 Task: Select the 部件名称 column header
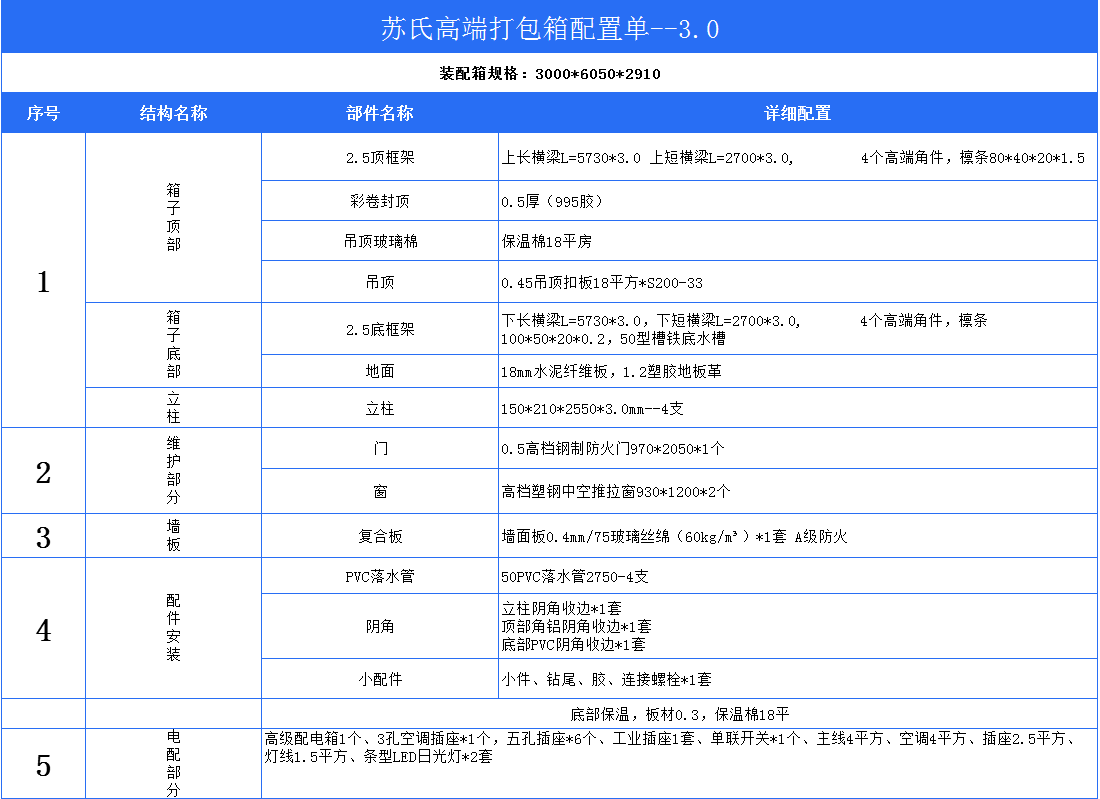pyautogui.click(x=380, y=113)
